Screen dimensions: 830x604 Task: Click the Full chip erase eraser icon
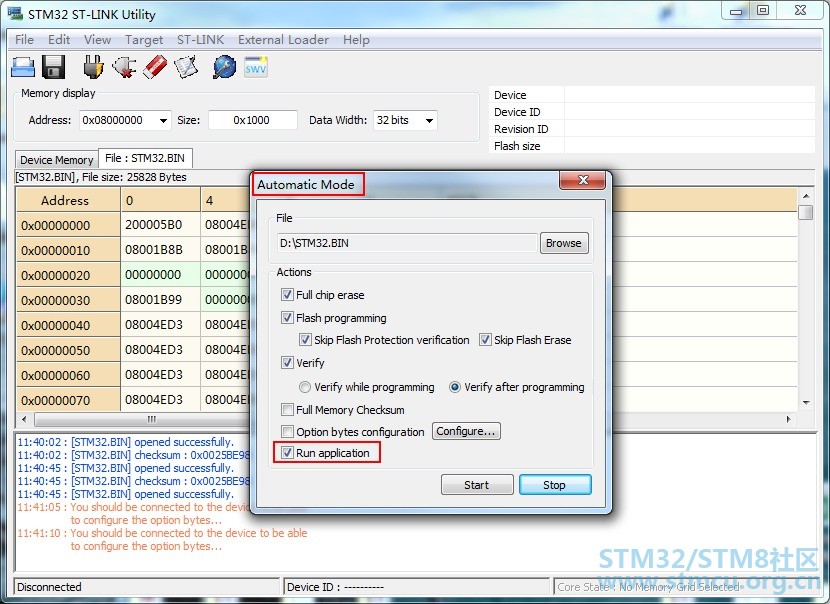(x=155, y=67)
